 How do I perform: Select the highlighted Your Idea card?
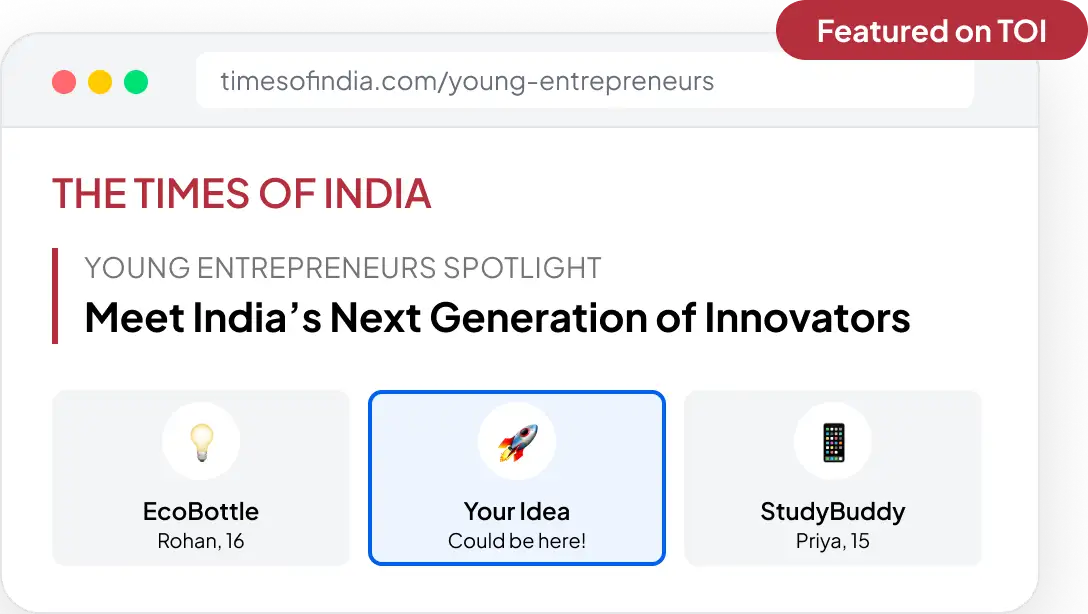point(517,478)
